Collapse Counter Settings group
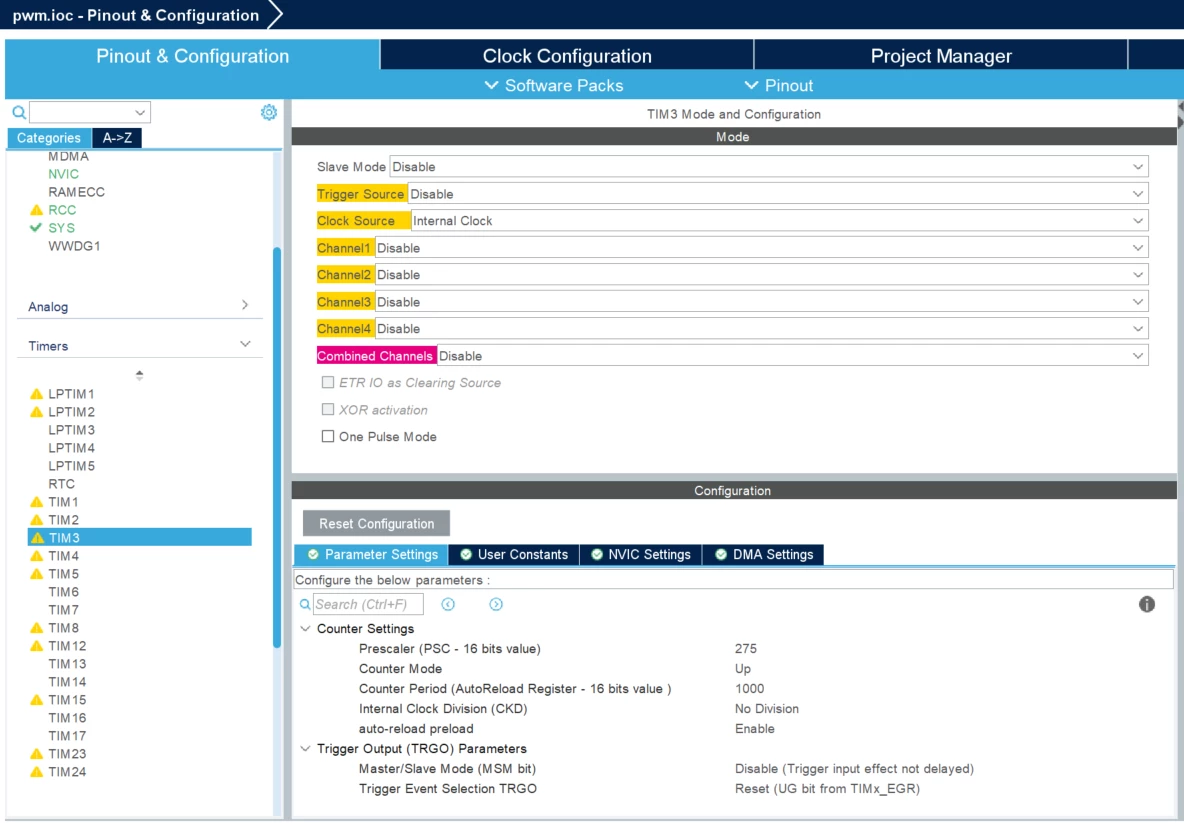This screenshot has width=1184, height=823. tap(305, 628)
